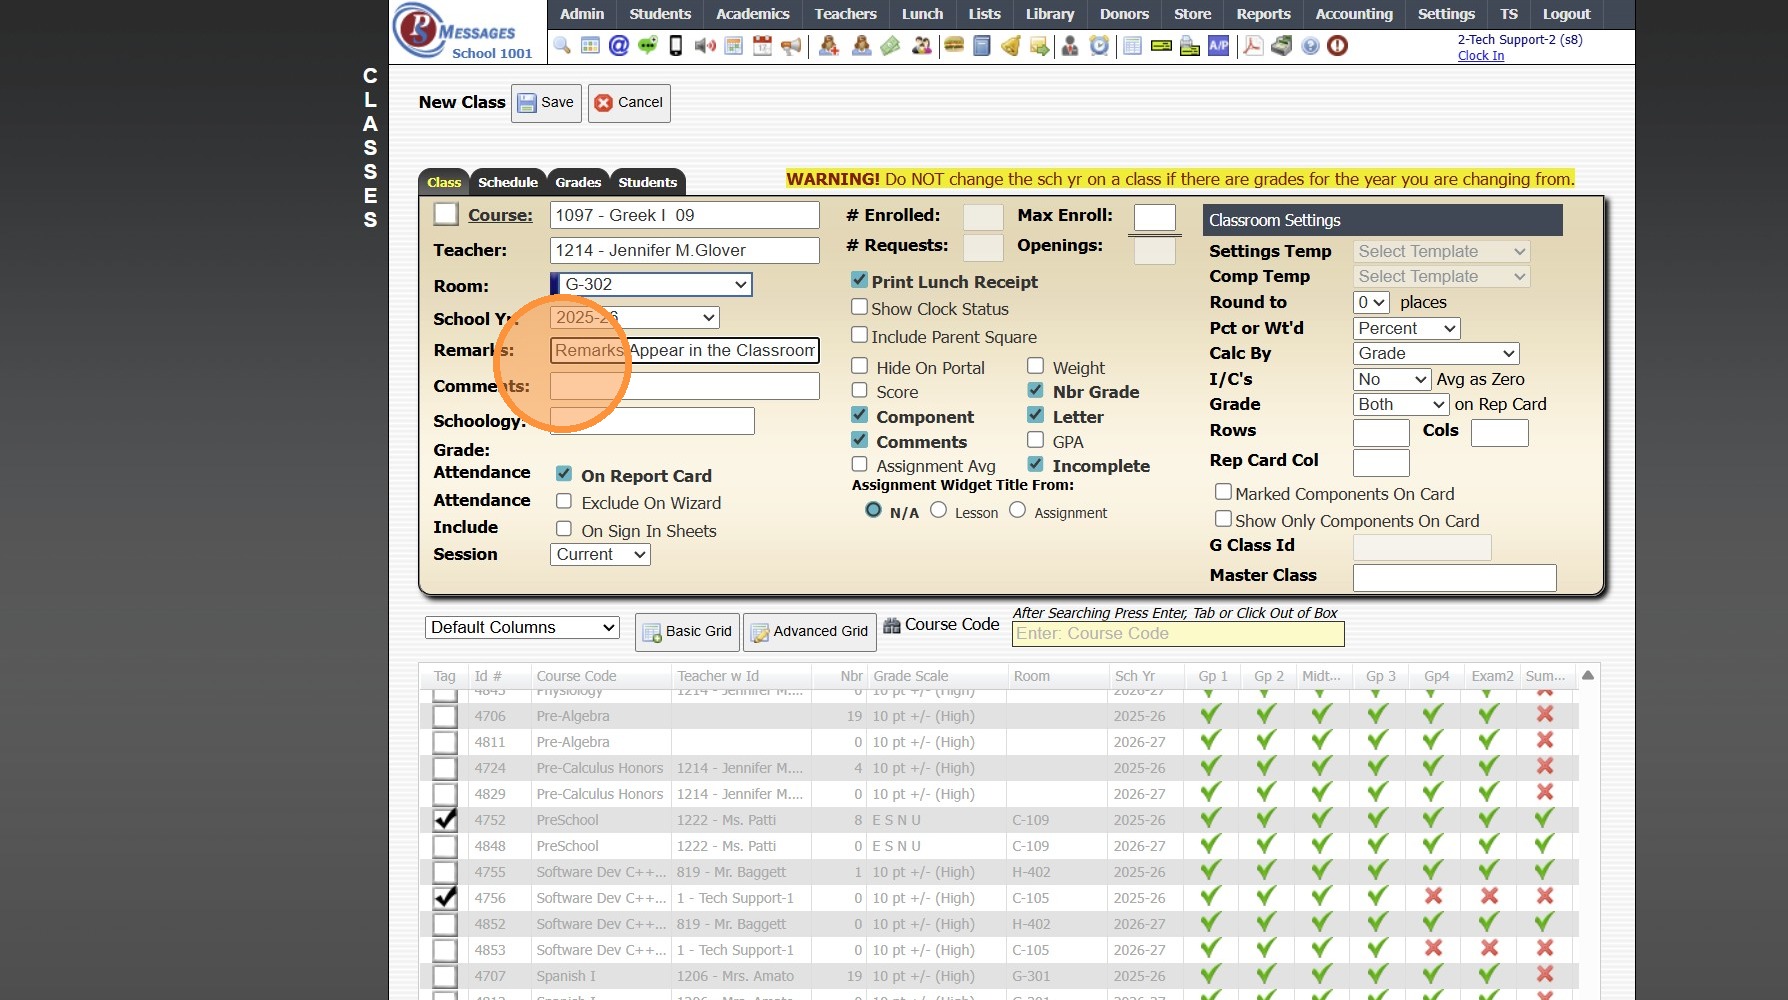
Task: Click the magnifying glass search icon
Action: tap(562, 46)
